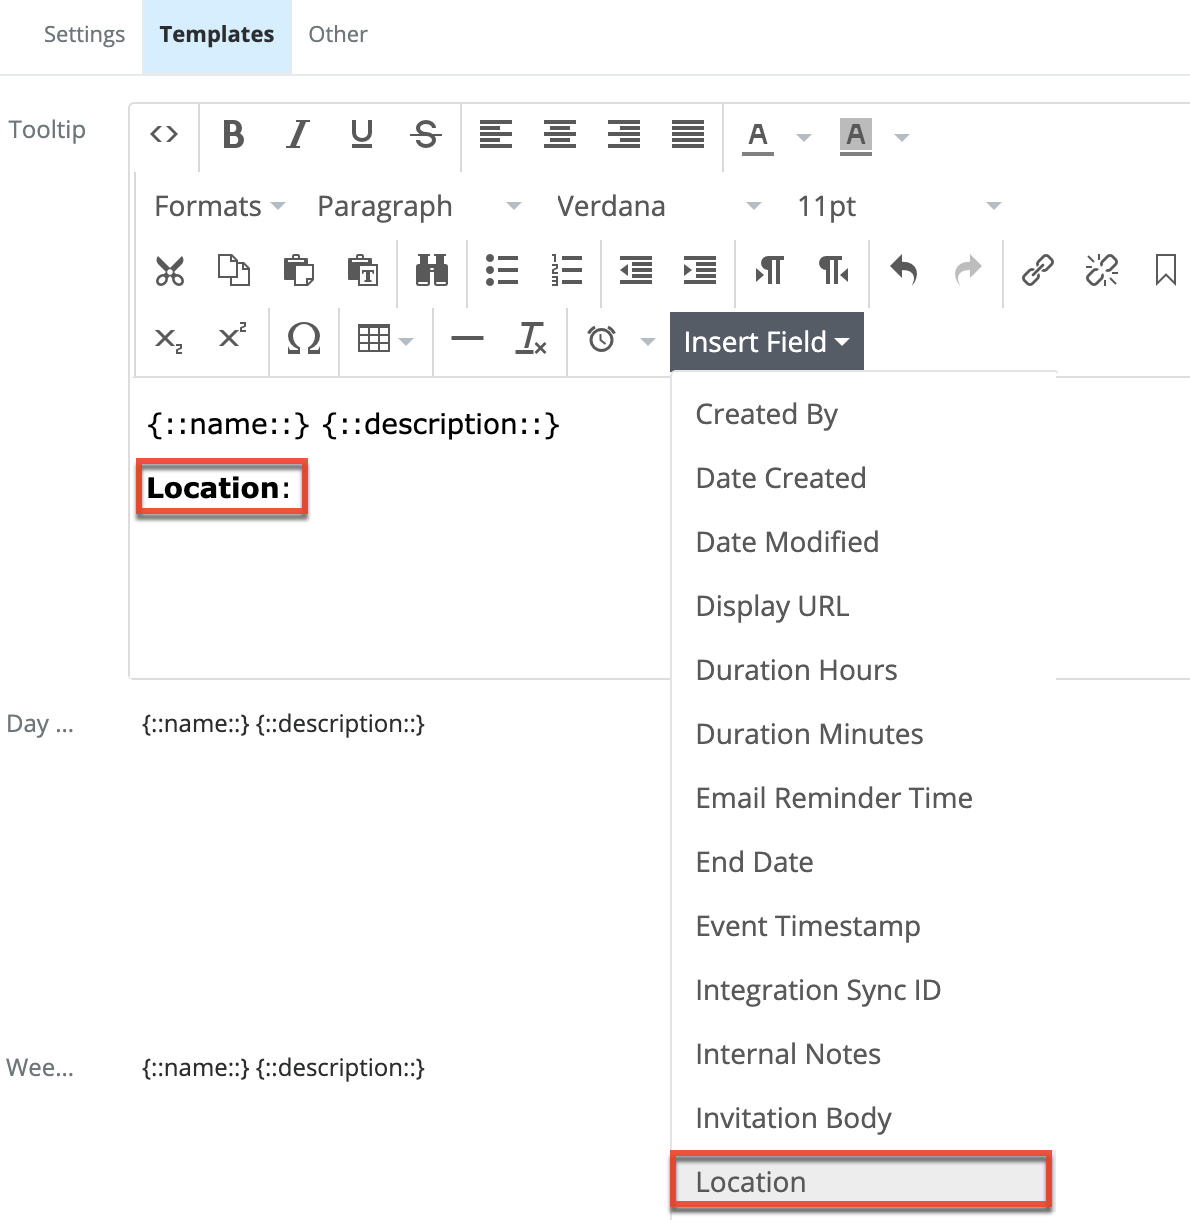
Task: Toggle underline formatting
Action: tap(362, 134)
